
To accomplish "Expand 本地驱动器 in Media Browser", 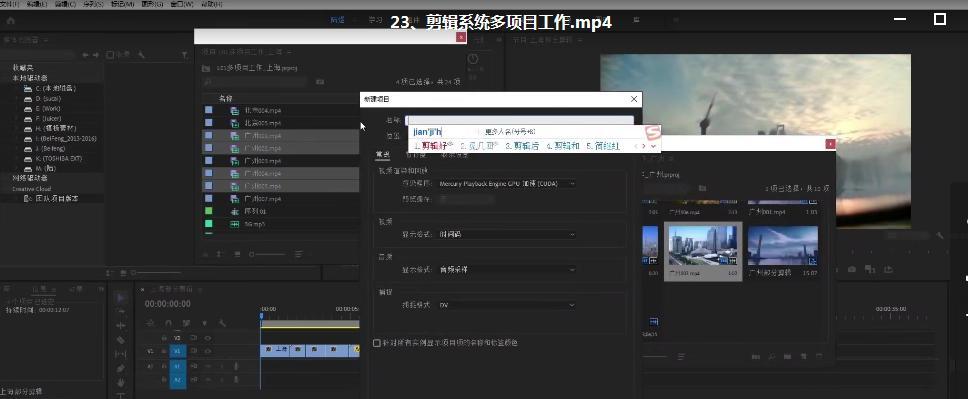I will tap(29, 78).
